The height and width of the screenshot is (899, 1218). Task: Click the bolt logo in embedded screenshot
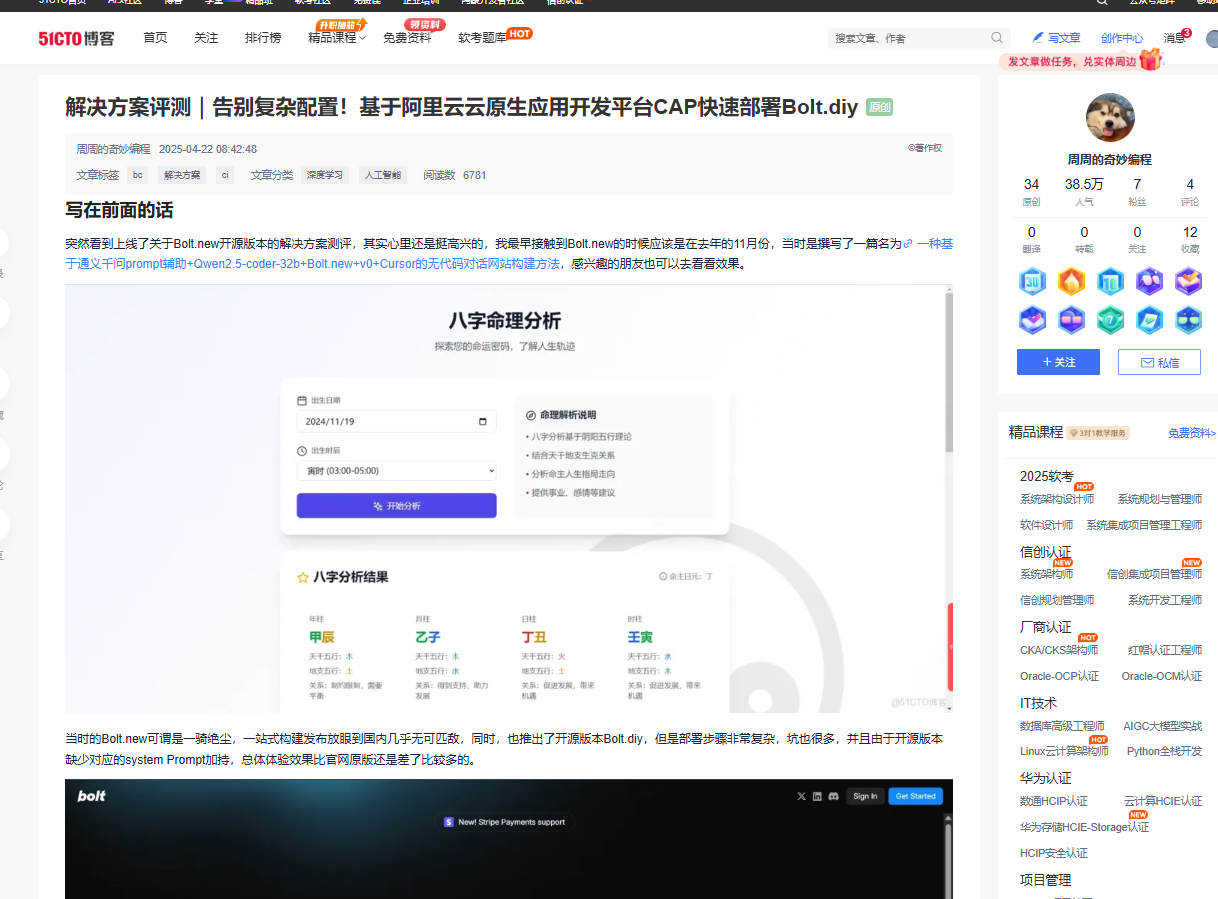91,796
